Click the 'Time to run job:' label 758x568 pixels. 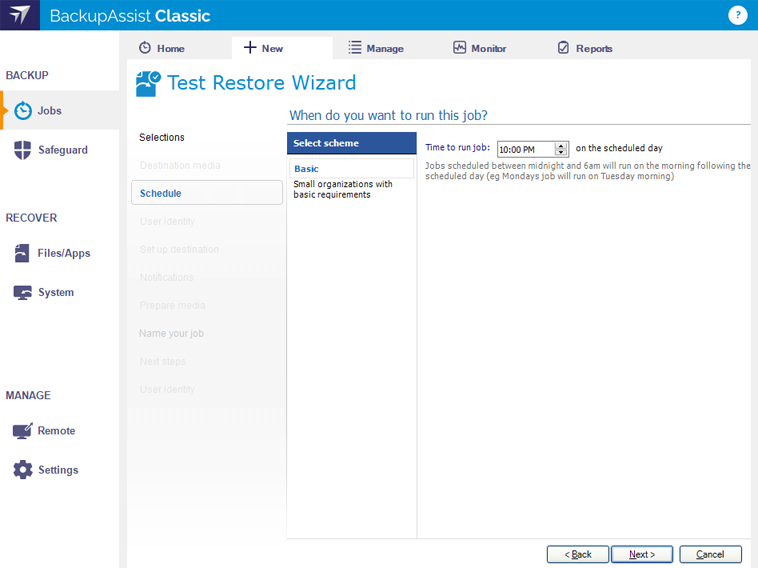point(457,147)
